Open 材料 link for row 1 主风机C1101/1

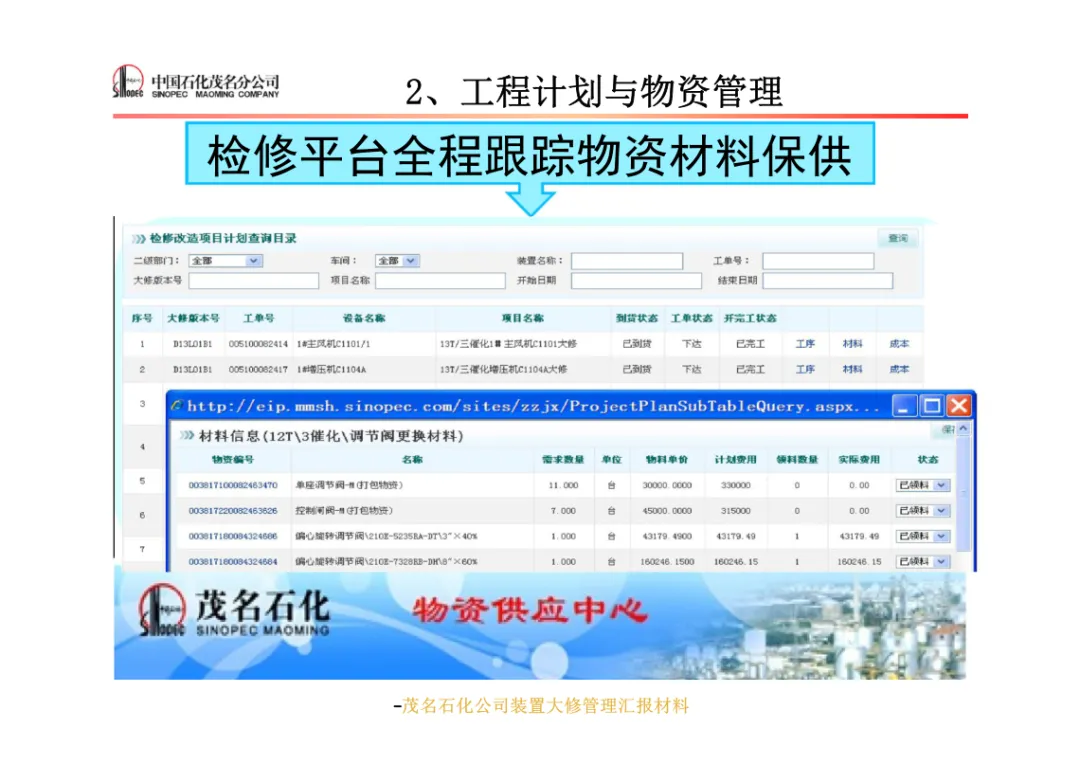point(852,344)
